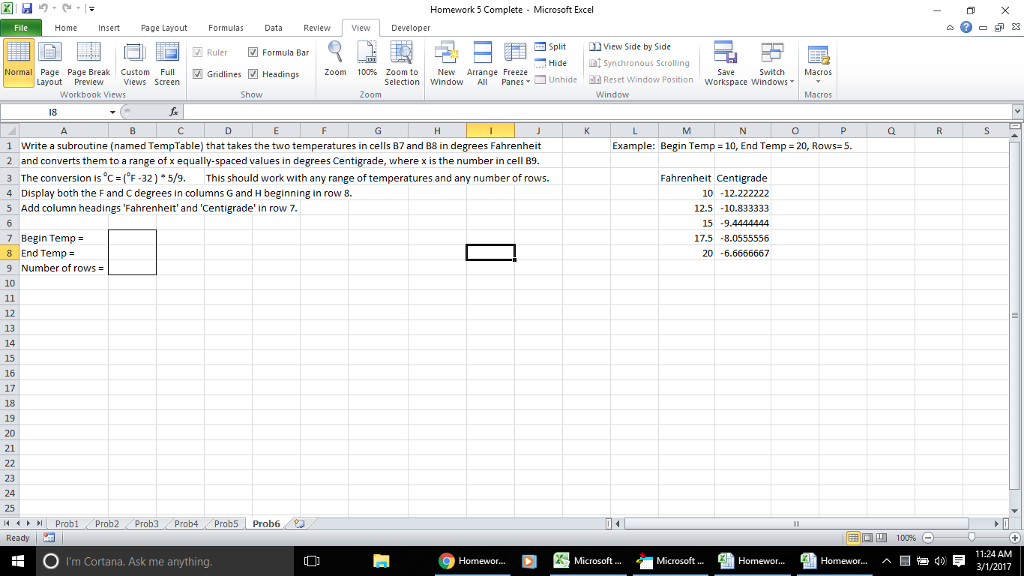Click the Arrange All icon

click(481, 62)
